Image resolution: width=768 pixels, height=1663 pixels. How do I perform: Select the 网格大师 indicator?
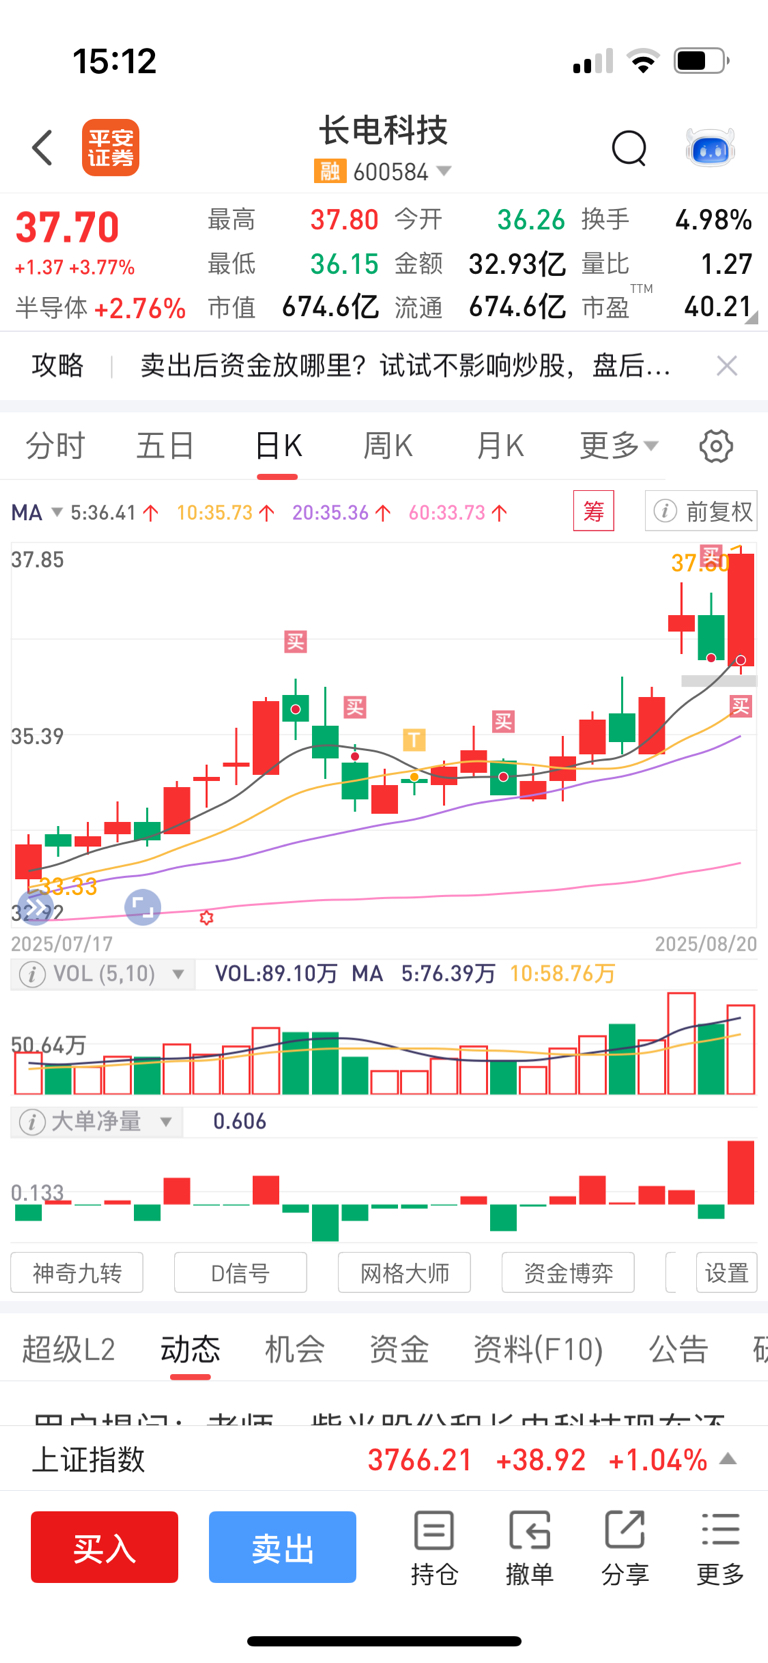(x=404, y=1273)
